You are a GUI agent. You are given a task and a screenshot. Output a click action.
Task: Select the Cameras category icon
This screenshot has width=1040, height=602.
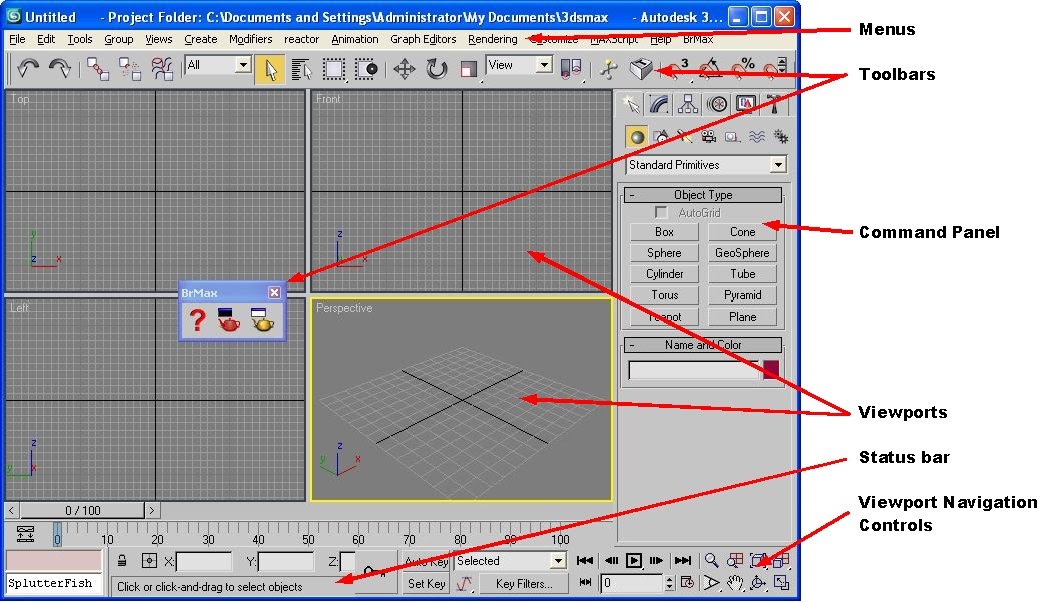[709, 137]
